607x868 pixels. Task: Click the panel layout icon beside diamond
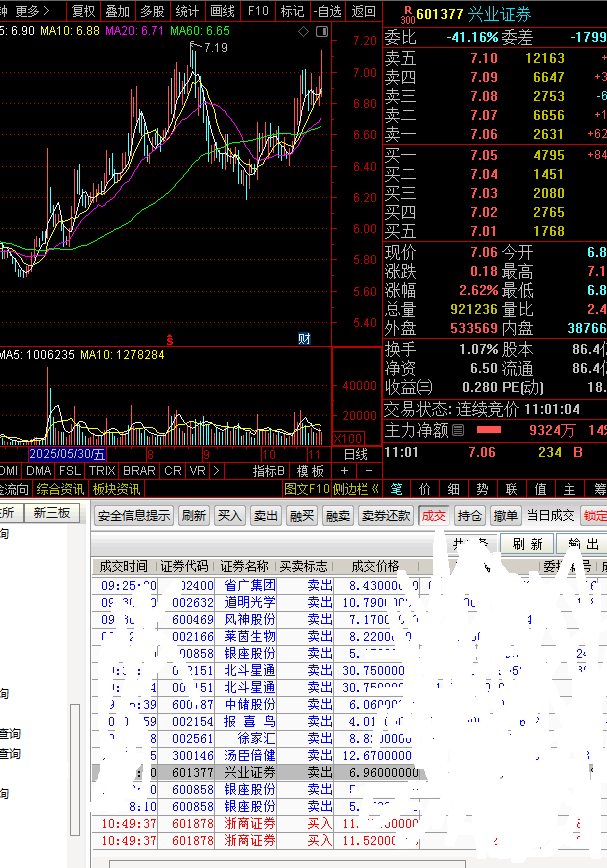coord(321,32)
